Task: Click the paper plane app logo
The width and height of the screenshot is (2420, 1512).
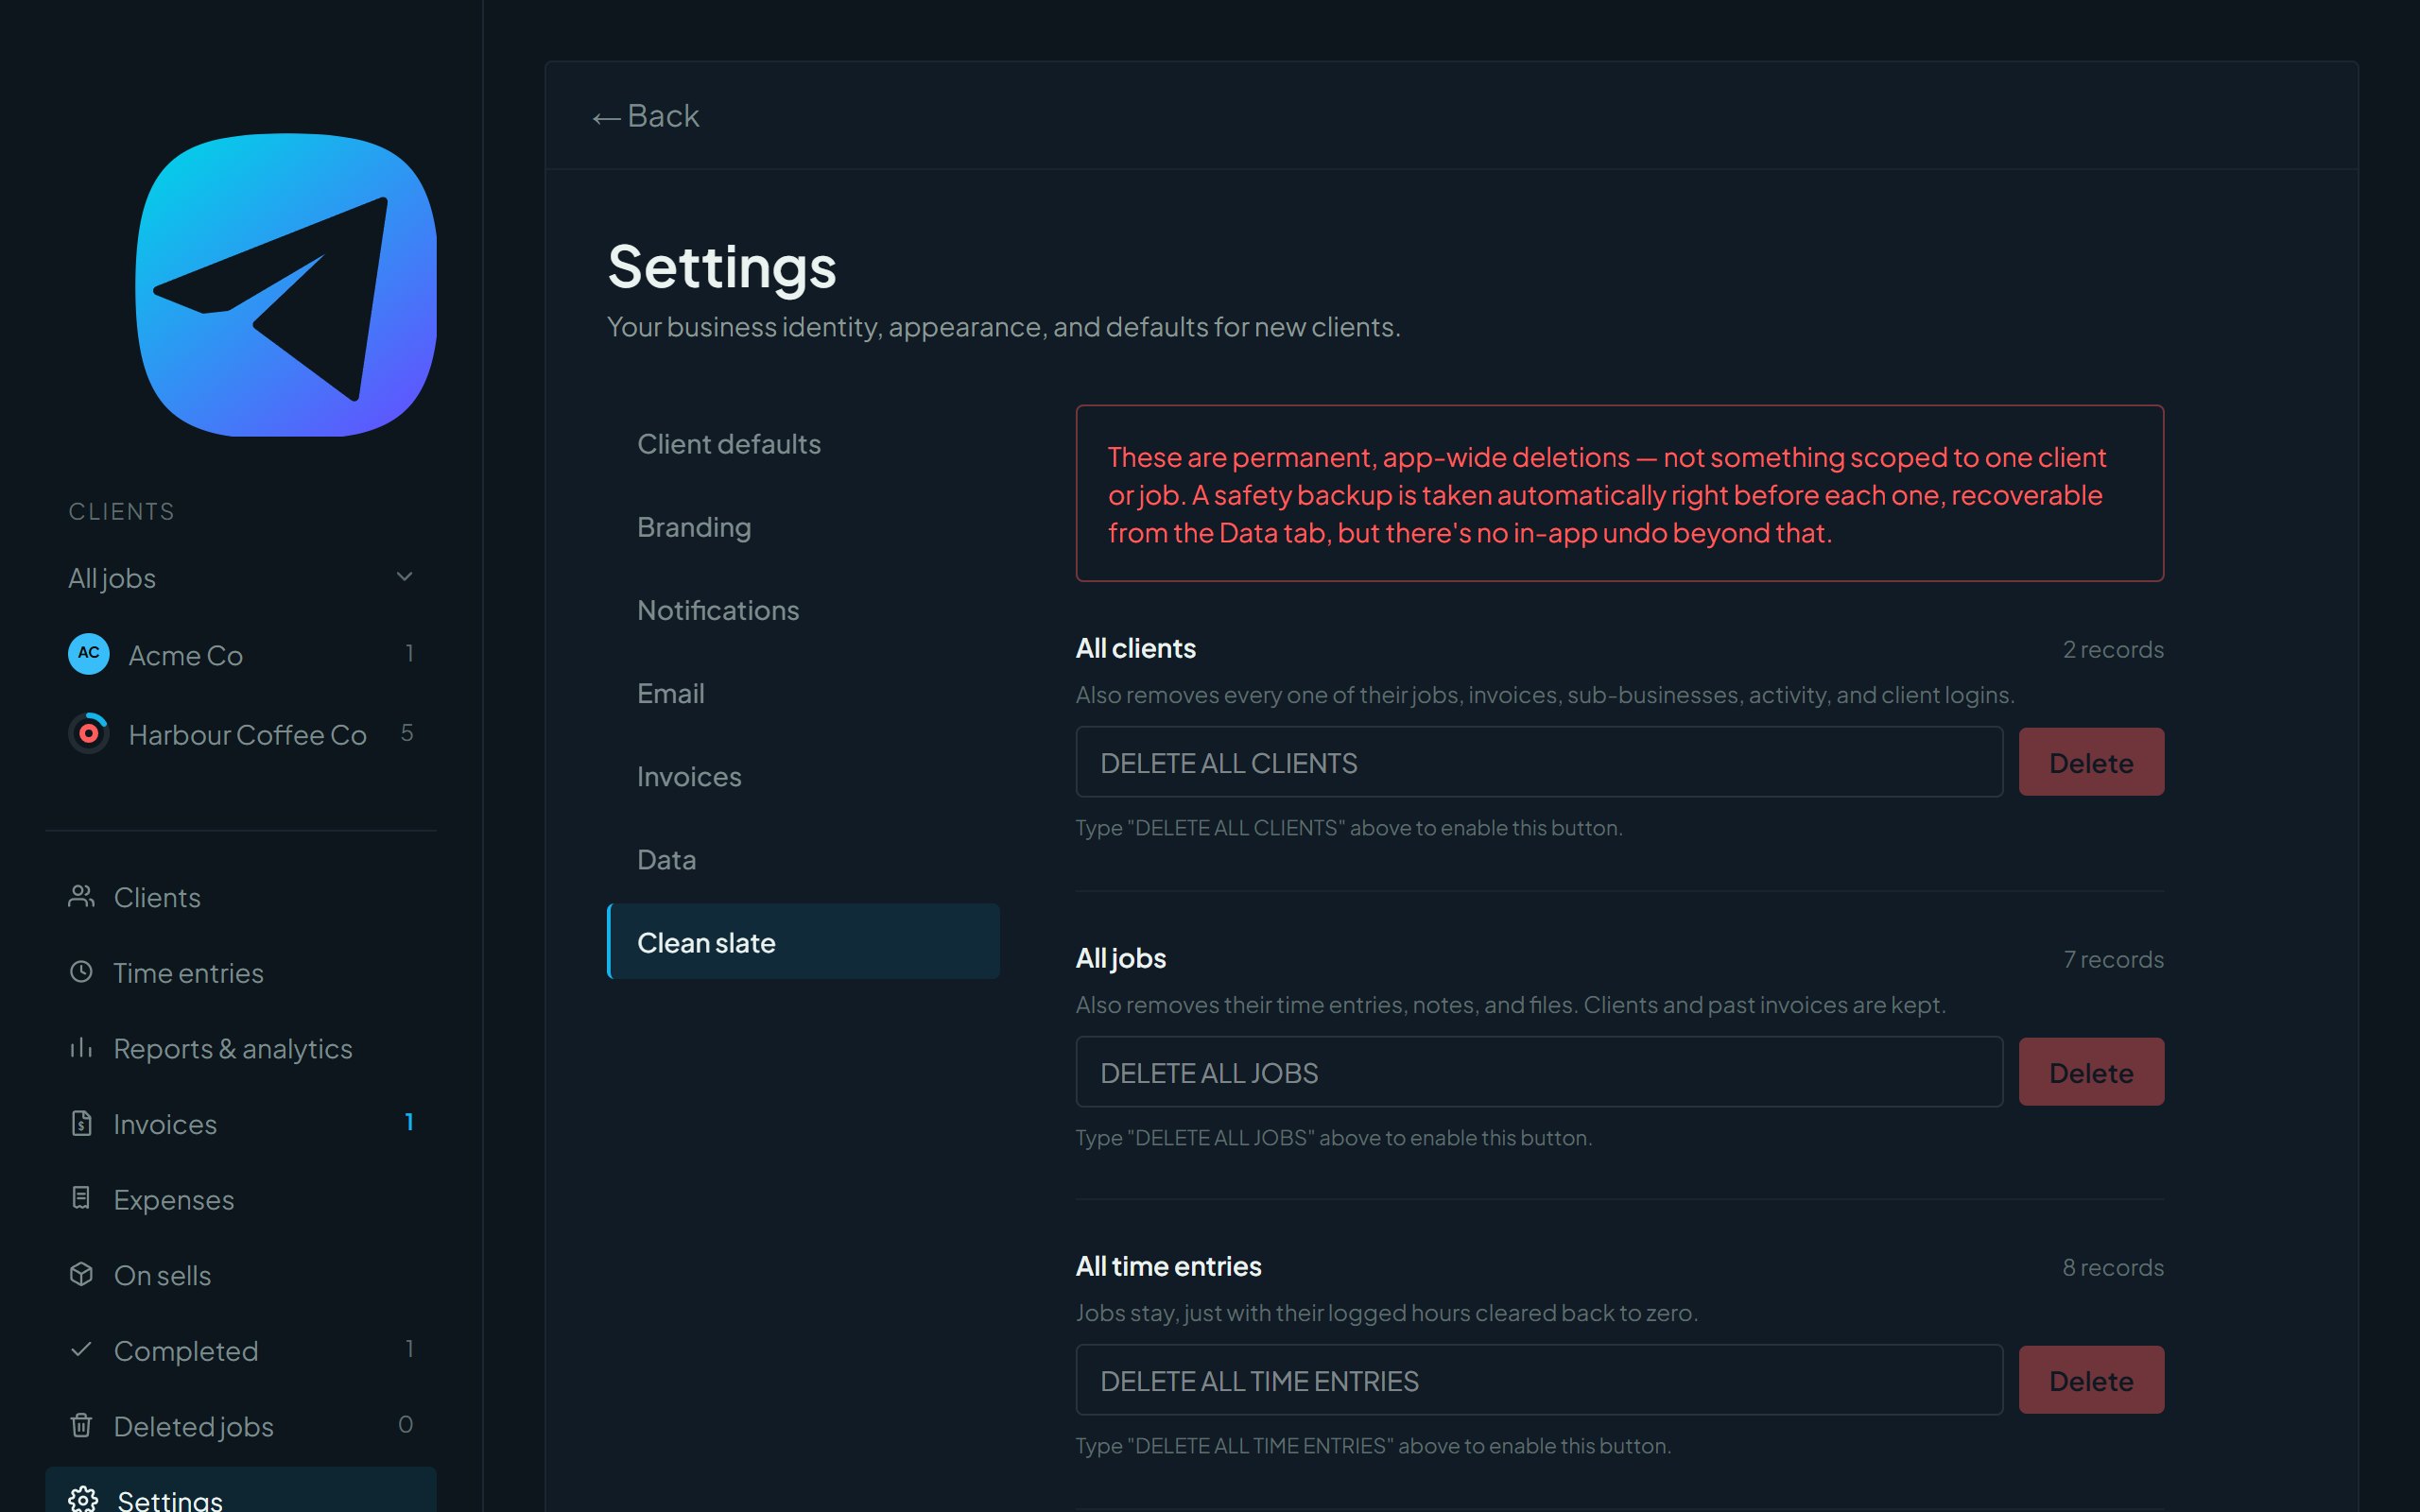Action: pos(286,285)
